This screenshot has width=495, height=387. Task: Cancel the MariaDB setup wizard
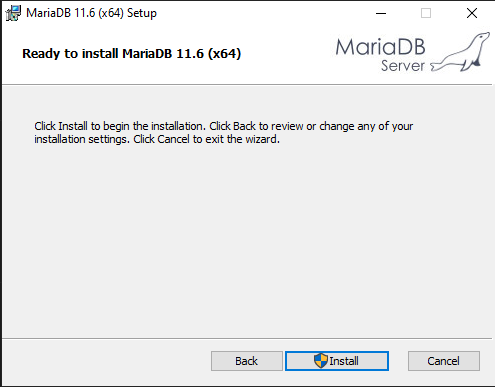tap(444, 361)
